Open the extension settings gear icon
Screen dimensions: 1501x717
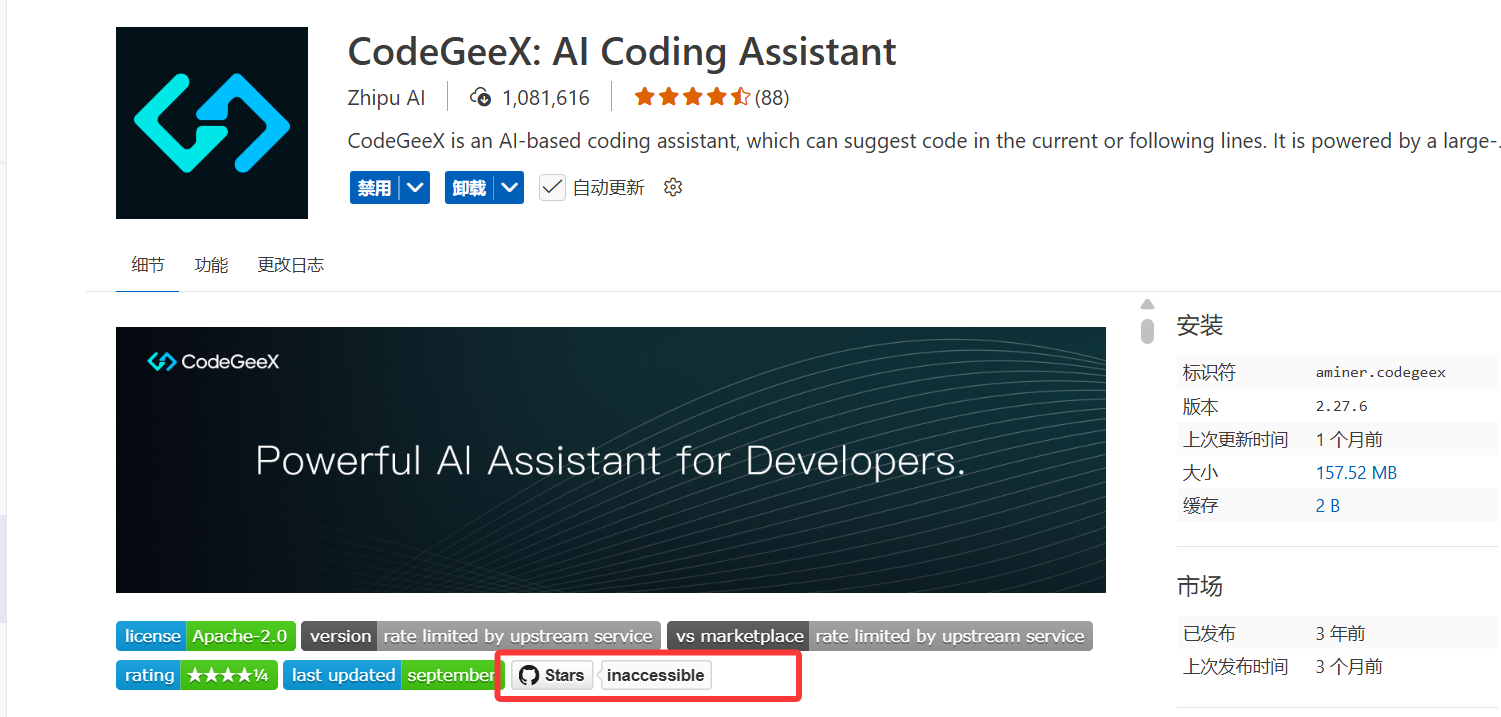tap(673, 187)
